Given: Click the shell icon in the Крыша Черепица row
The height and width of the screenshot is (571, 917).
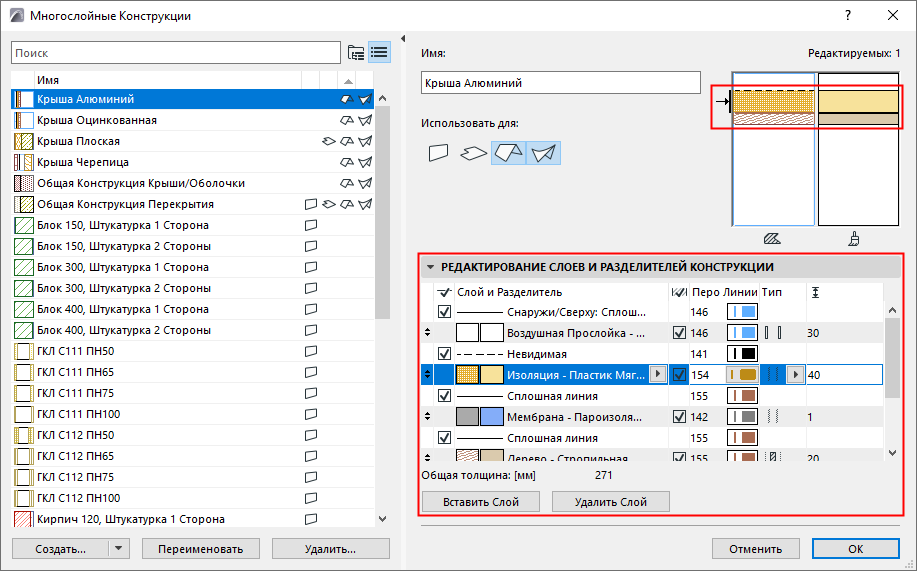Looking at the screenshot, I should click(365, 163).
